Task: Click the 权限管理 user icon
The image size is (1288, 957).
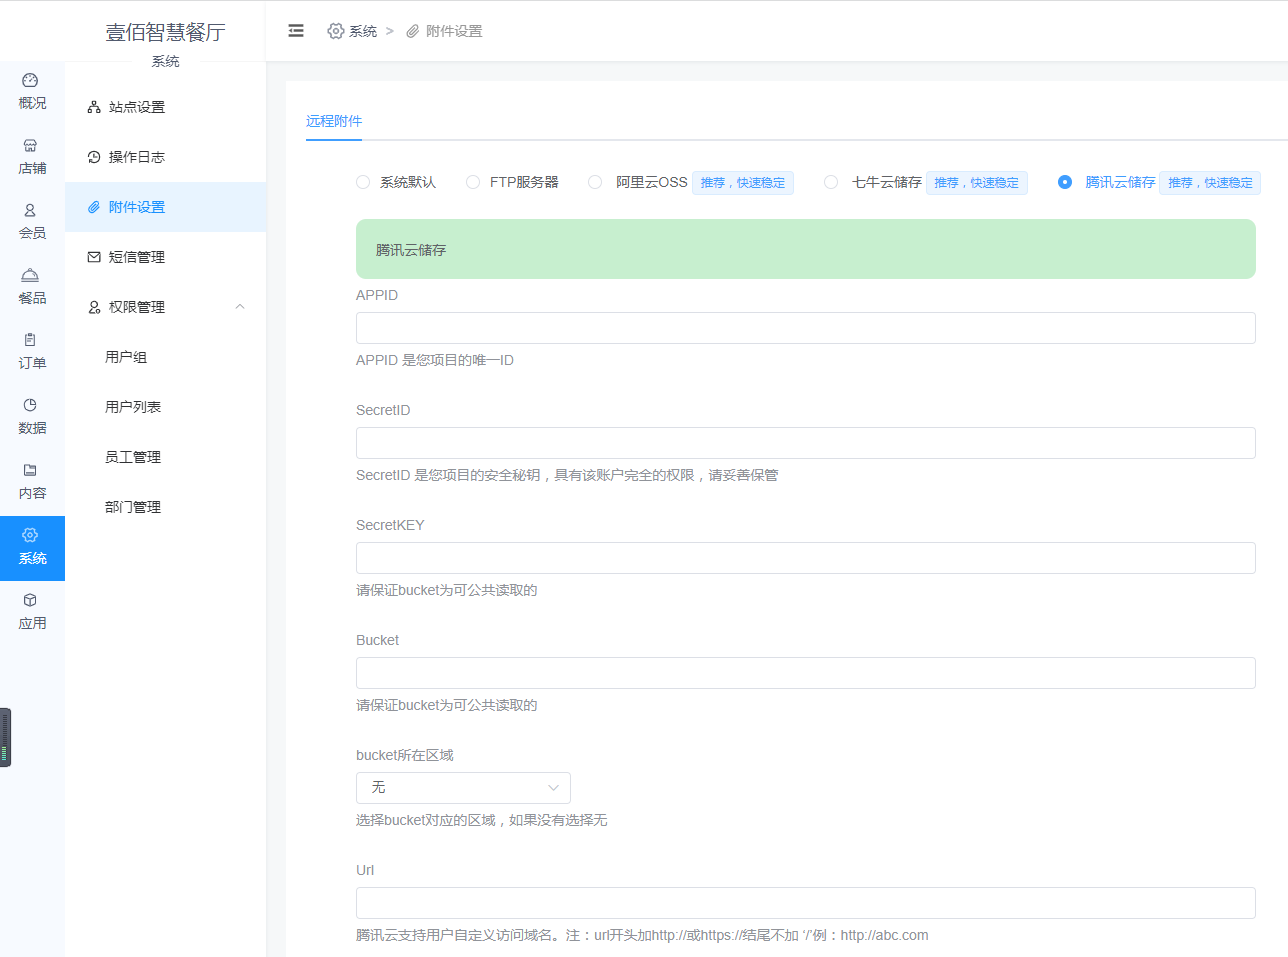Action: click(94, 307)
